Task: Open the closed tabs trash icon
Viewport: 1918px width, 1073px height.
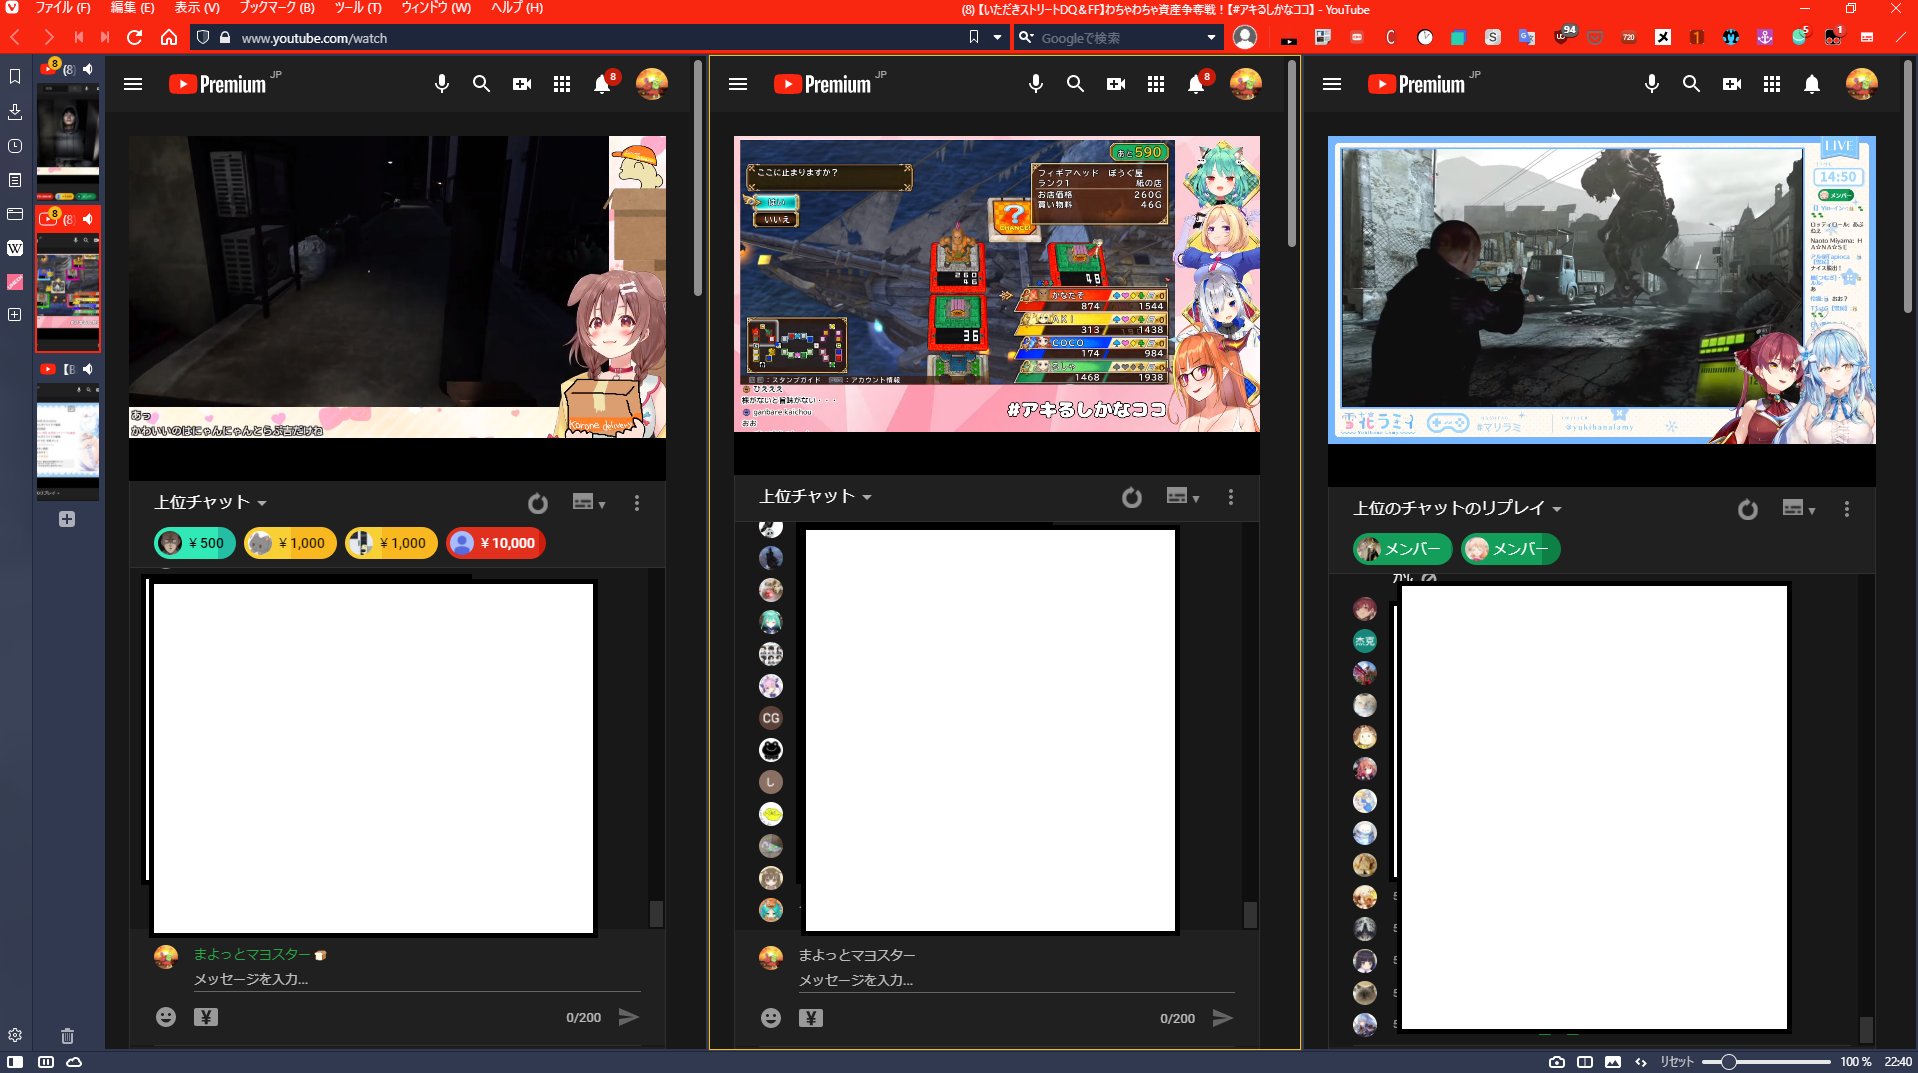Action: coord(67,1035)
